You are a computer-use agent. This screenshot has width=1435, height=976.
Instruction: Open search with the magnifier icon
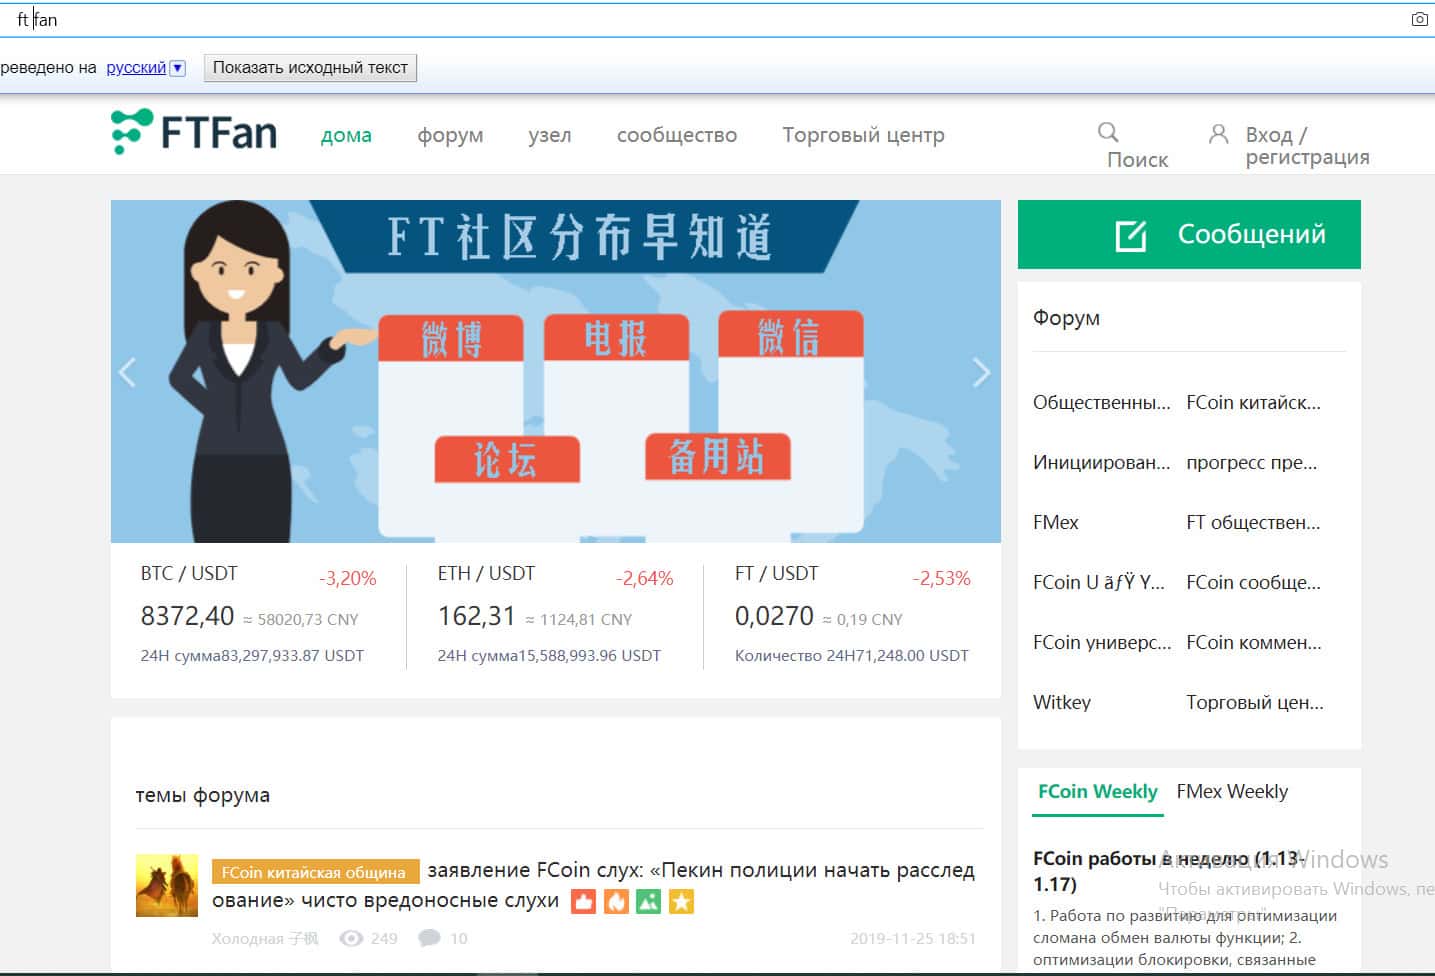coord(1108,132)
